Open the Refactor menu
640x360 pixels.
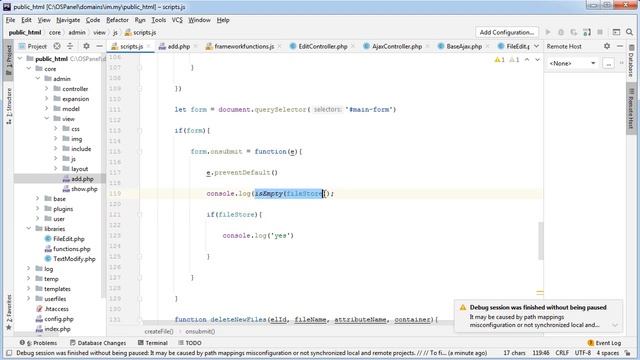117,20
